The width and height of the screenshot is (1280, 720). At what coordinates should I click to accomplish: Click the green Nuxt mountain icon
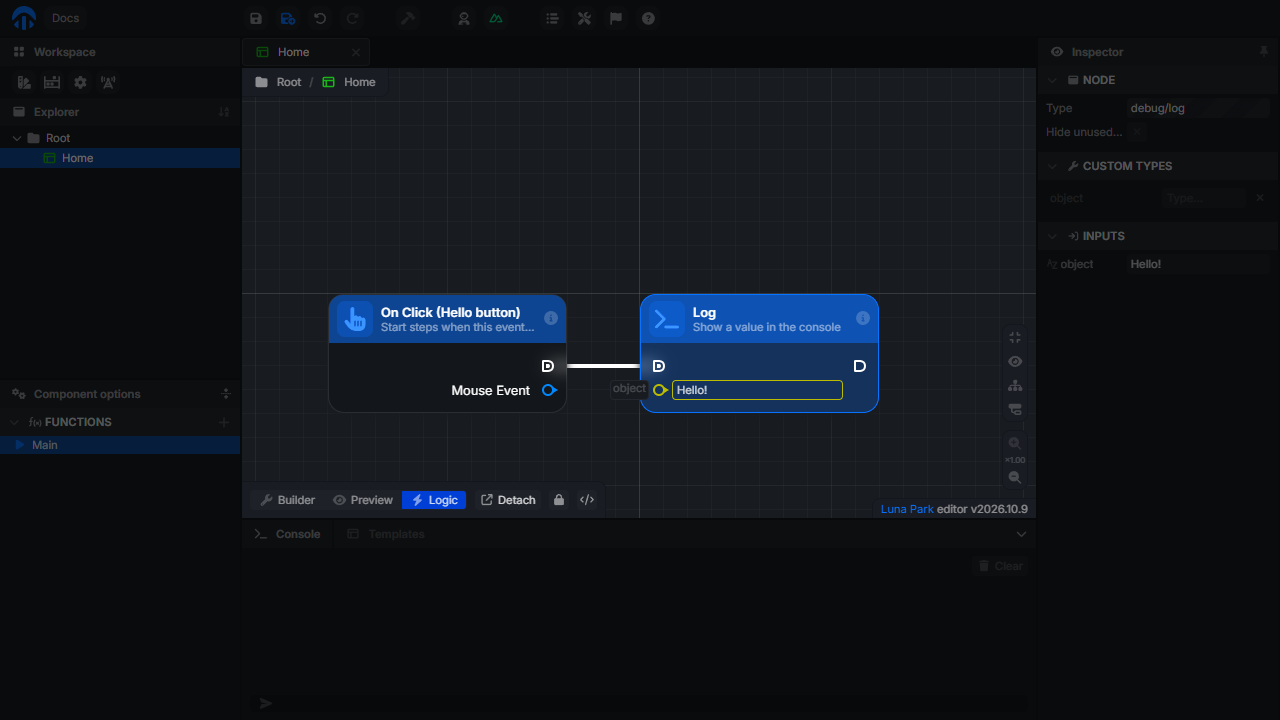click(x=496, y=18)
